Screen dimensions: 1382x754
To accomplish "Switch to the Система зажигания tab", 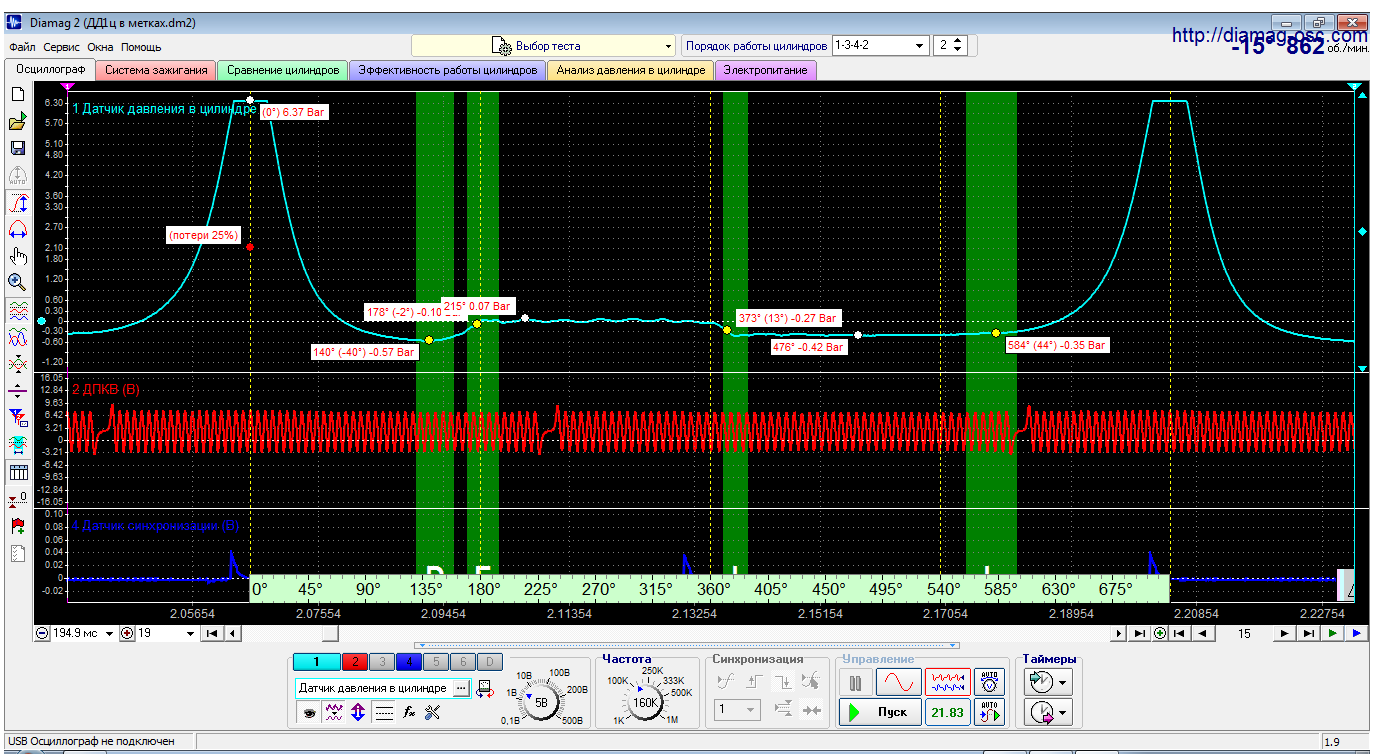I will click(156, 70).
